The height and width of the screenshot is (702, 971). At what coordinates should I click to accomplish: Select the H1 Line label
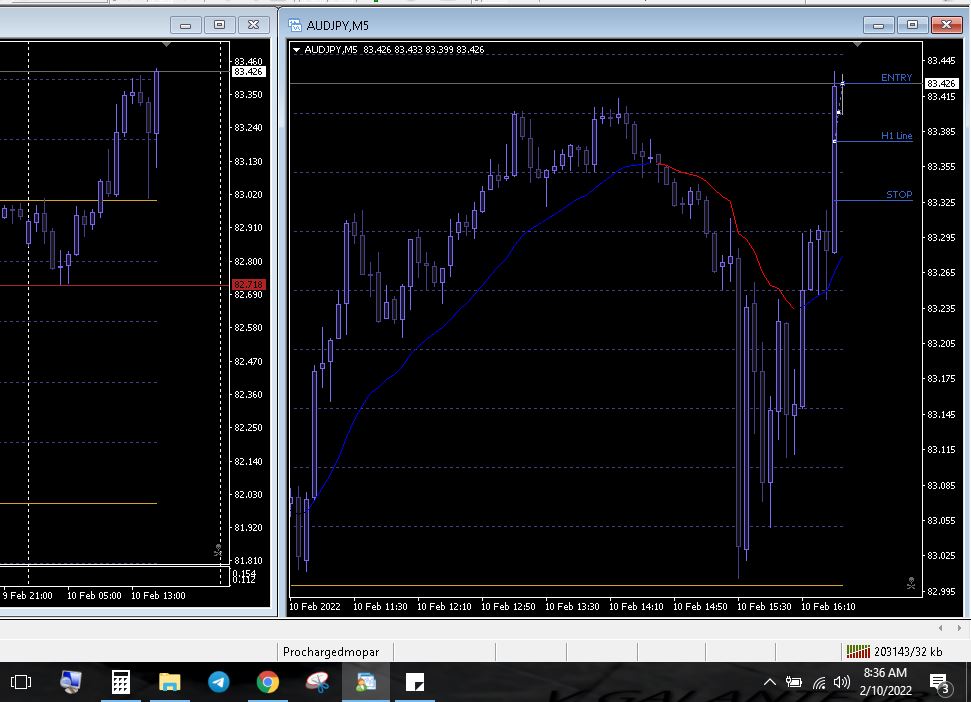pos(896,136)
